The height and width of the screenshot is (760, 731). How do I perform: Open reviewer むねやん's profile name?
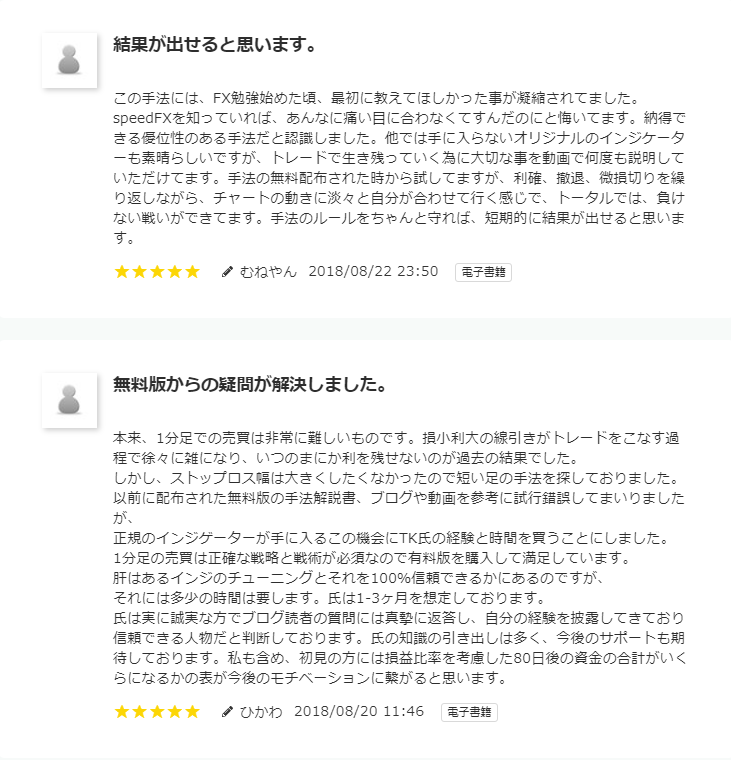tap(268, 272)
